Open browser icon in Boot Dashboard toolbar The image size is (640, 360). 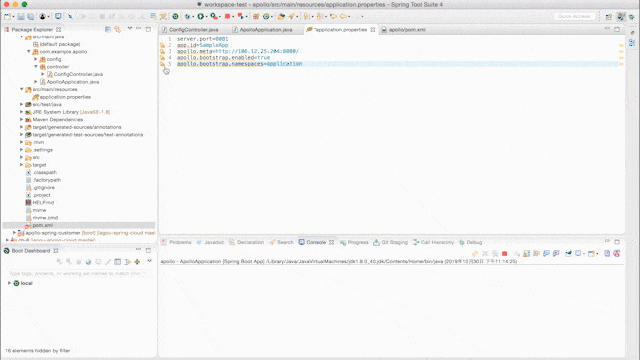pos(88,262)
